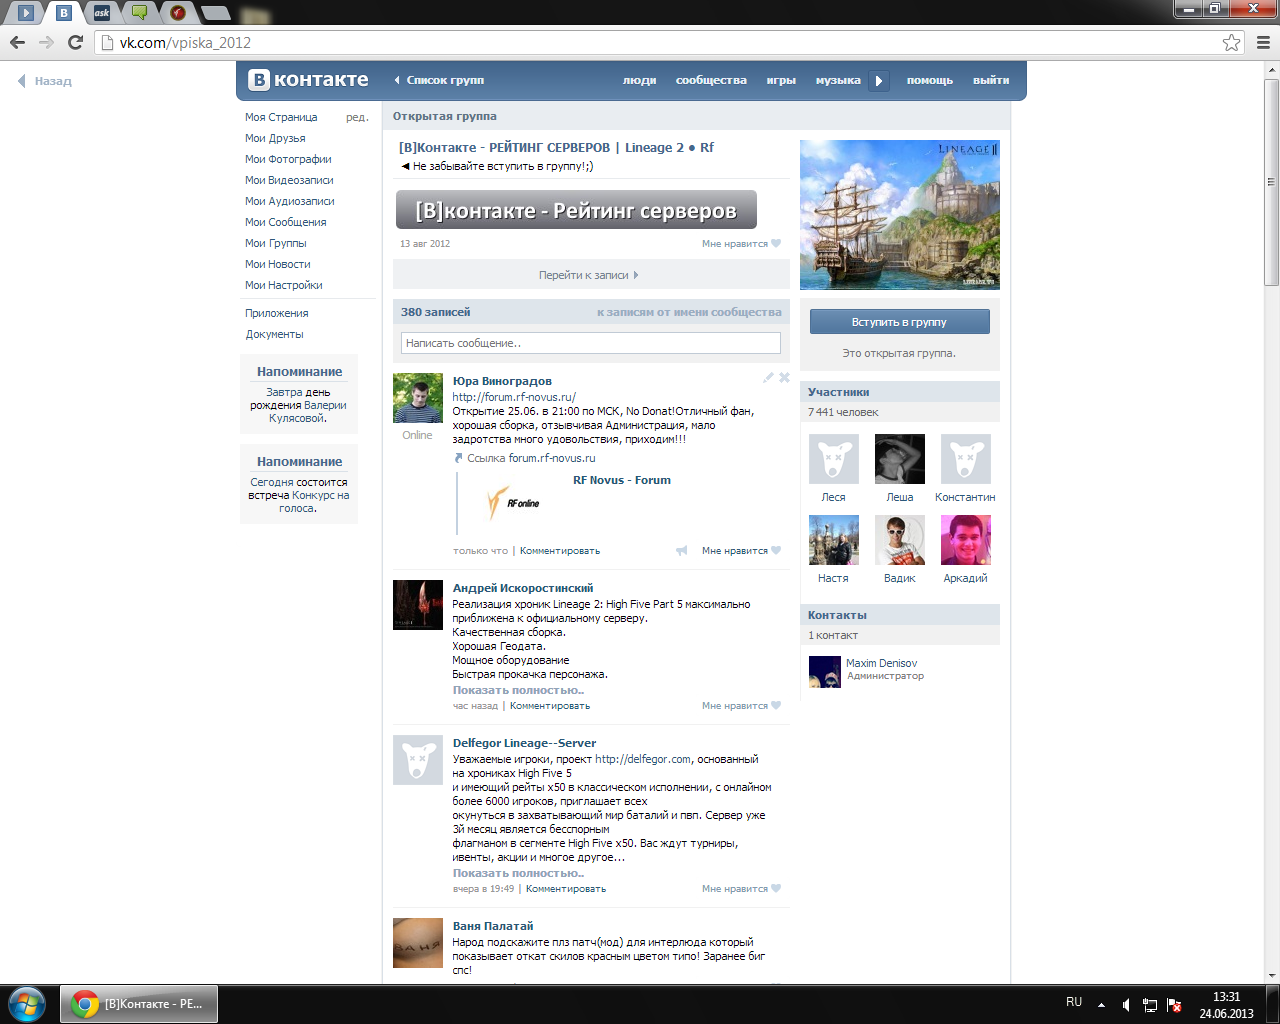Share Юра Виноградов's post via megaphone icon
The height and width of the screenshot is (1024, 1280).
682,551
